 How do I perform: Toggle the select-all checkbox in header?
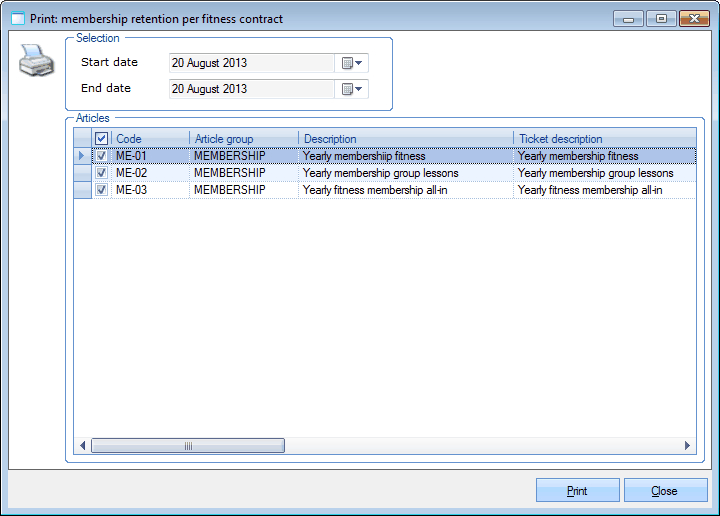[x=101, y=139]
